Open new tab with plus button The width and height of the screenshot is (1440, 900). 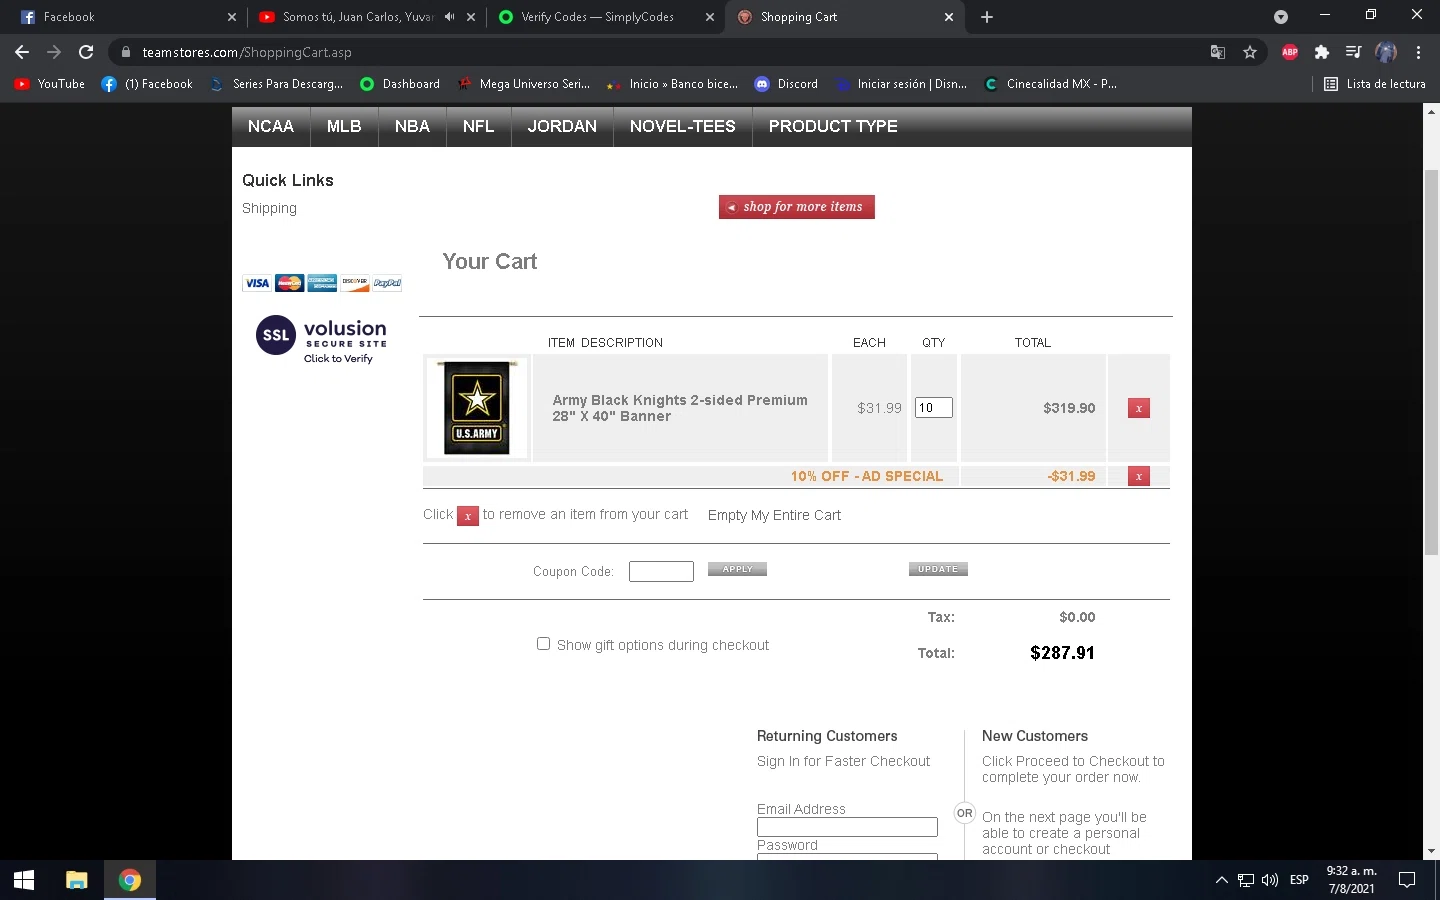987,17
